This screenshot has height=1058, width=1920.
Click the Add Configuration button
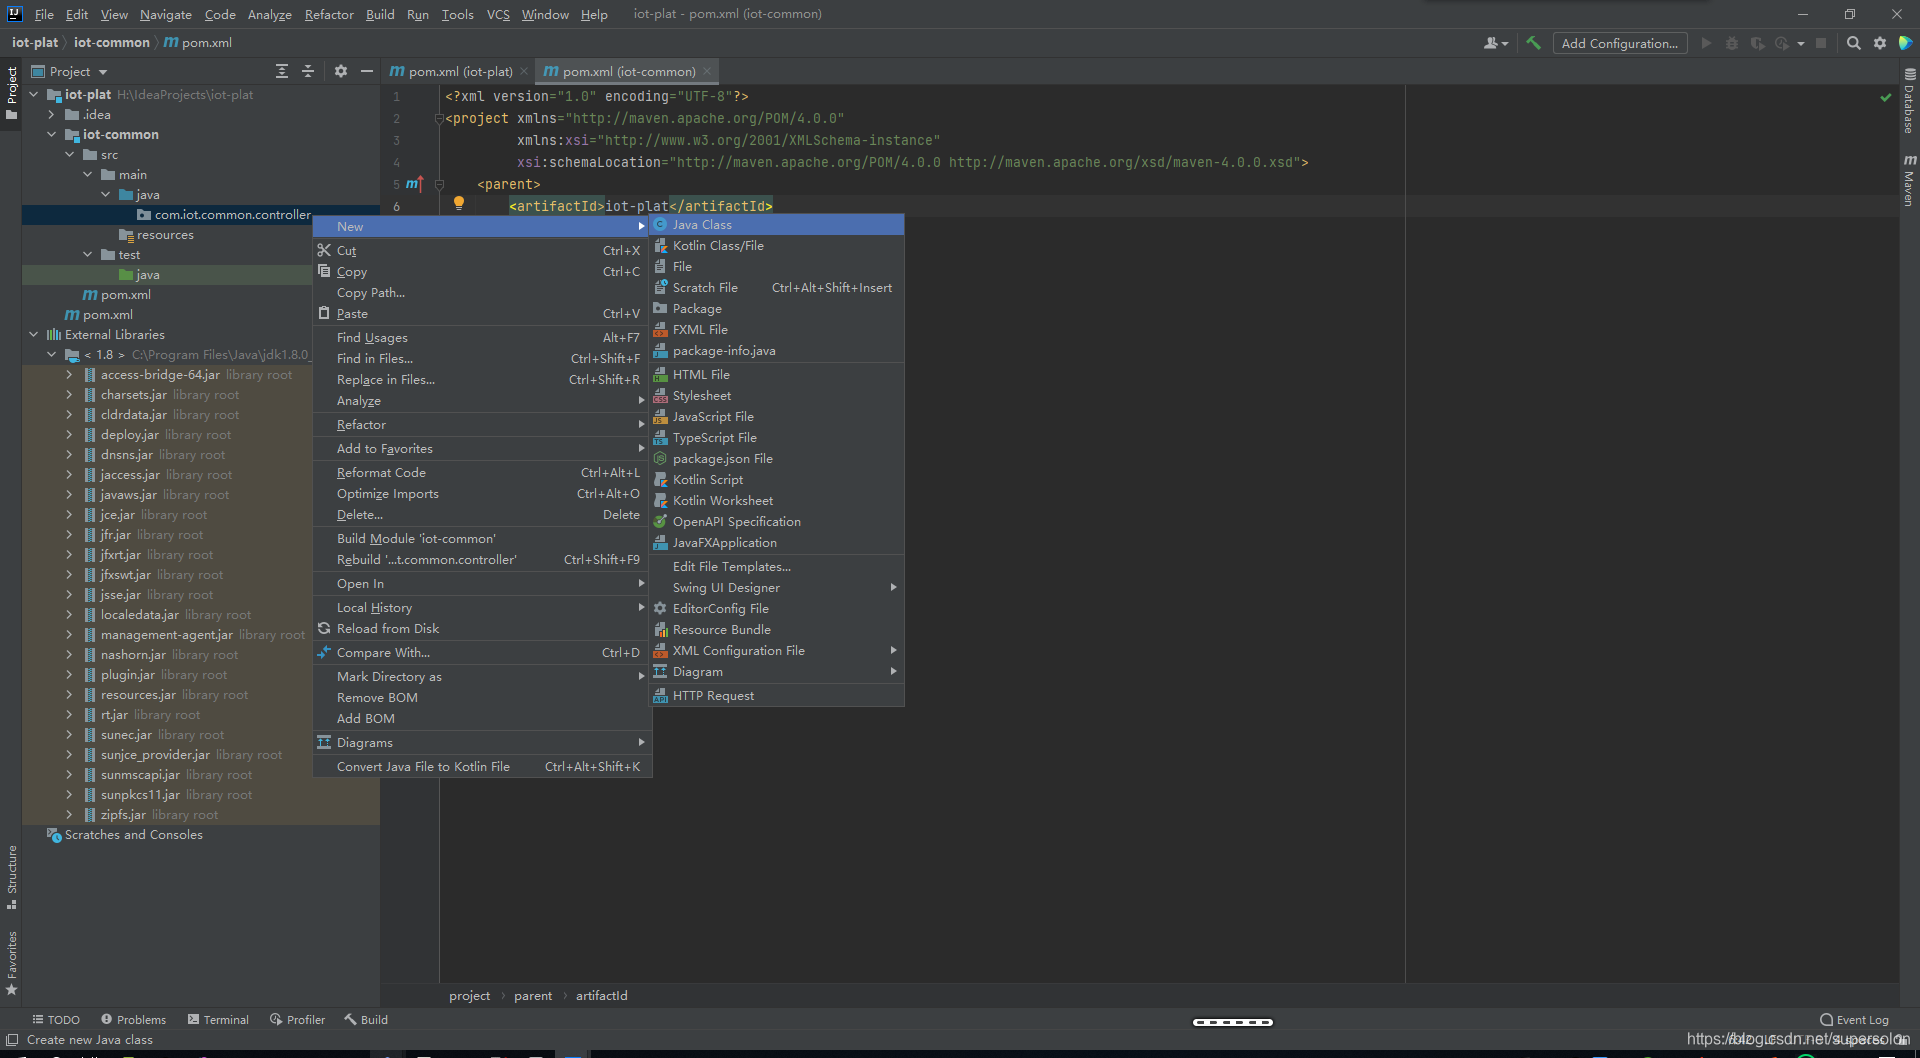click(x=1620, y=43)
